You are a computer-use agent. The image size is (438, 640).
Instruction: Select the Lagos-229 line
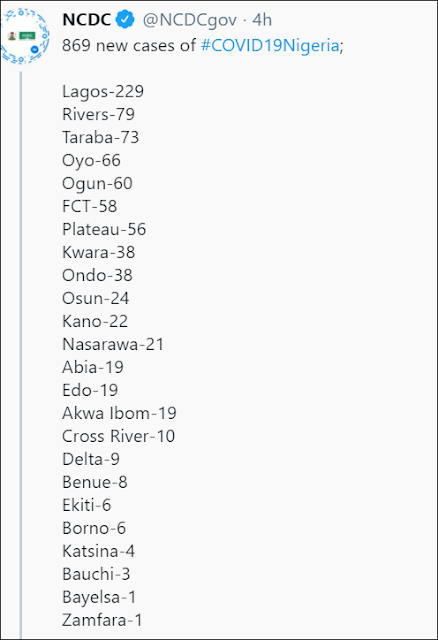point(103,91)
